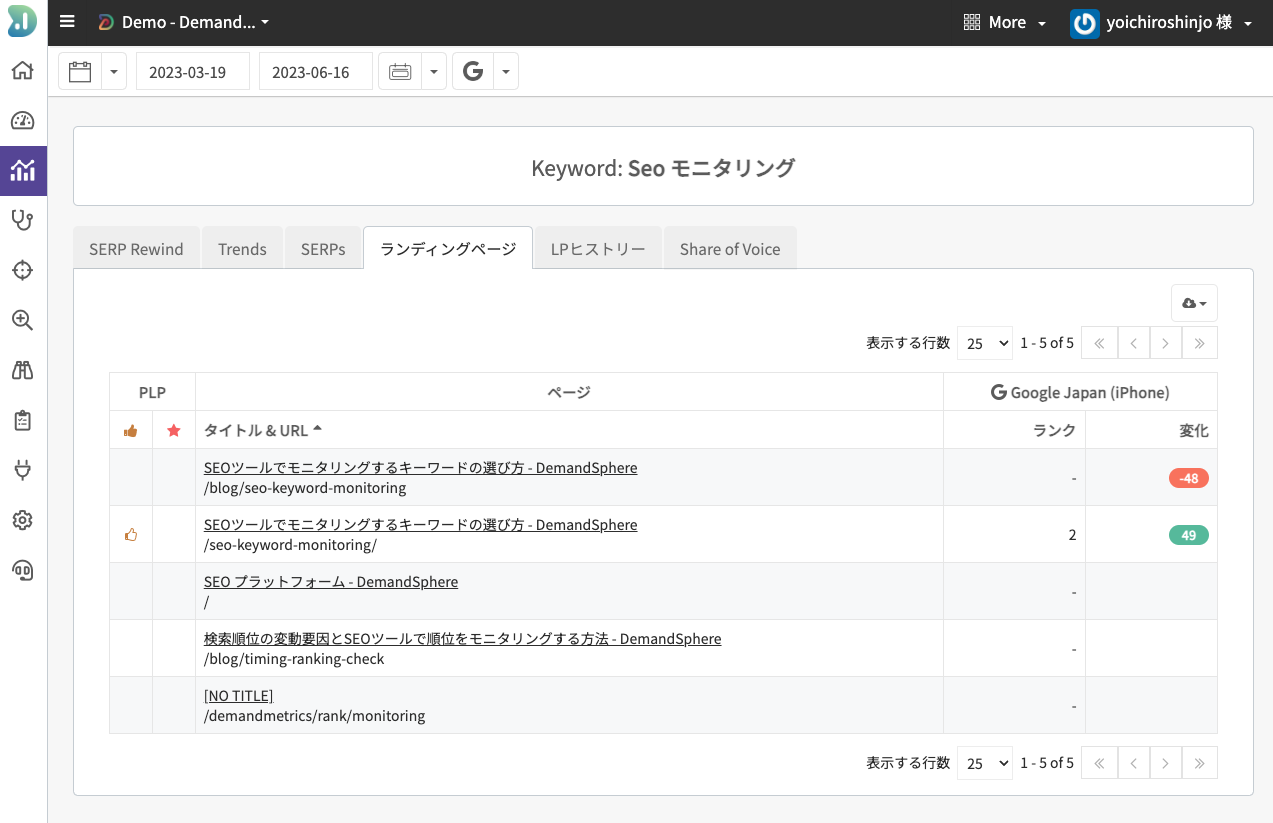
Task: Click the Google search engine icon button
Action: [473, 71]
